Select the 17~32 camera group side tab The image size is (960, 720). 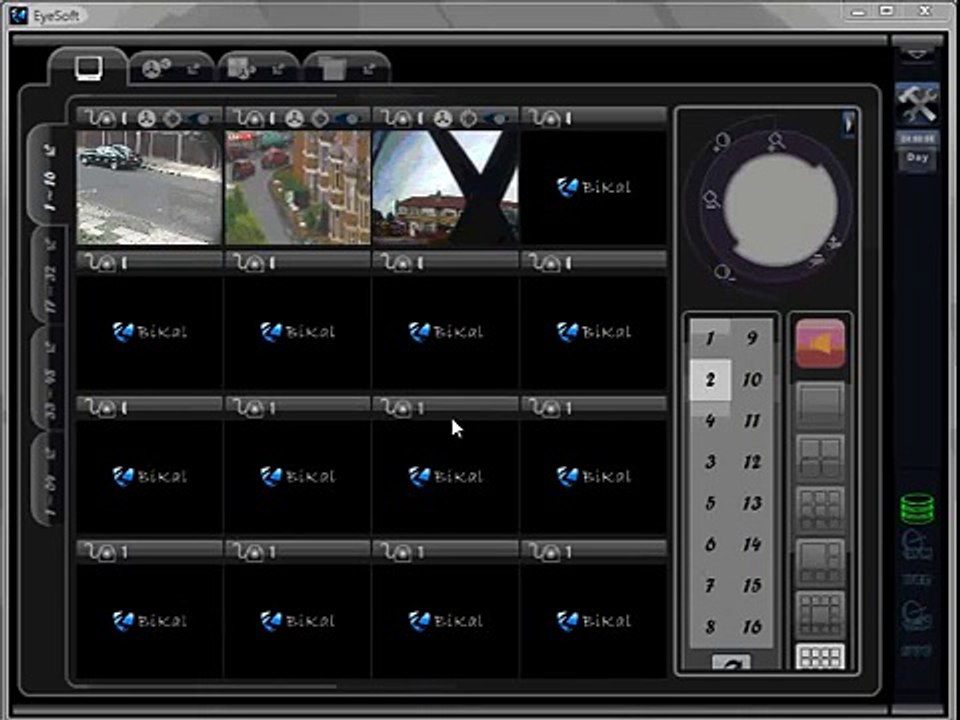click(50, 276)
